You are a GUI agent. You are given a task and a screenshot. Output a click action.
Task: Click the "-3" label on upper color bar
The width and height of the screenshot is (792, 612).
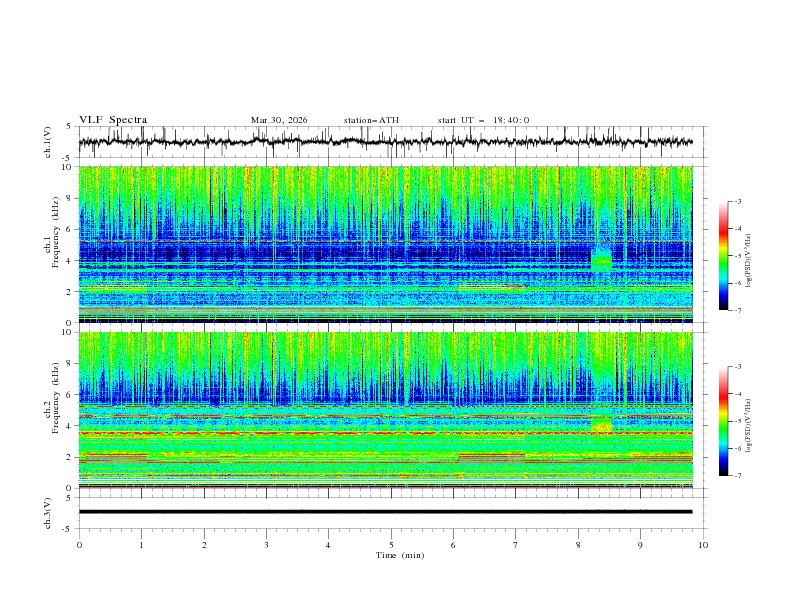pyautogui.click(x=737, y=201)
